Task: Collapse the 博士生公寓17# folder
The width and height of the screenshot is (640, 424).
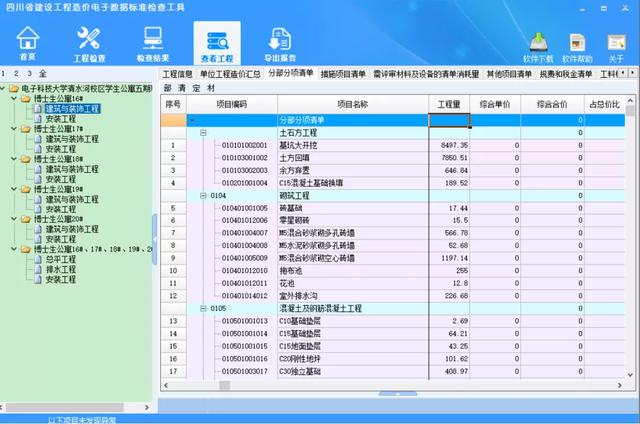Action: (14, 129)
